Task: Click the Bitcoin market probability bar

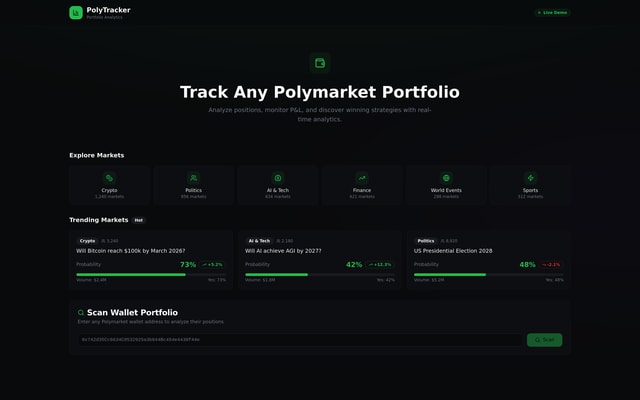Action: 151,274
